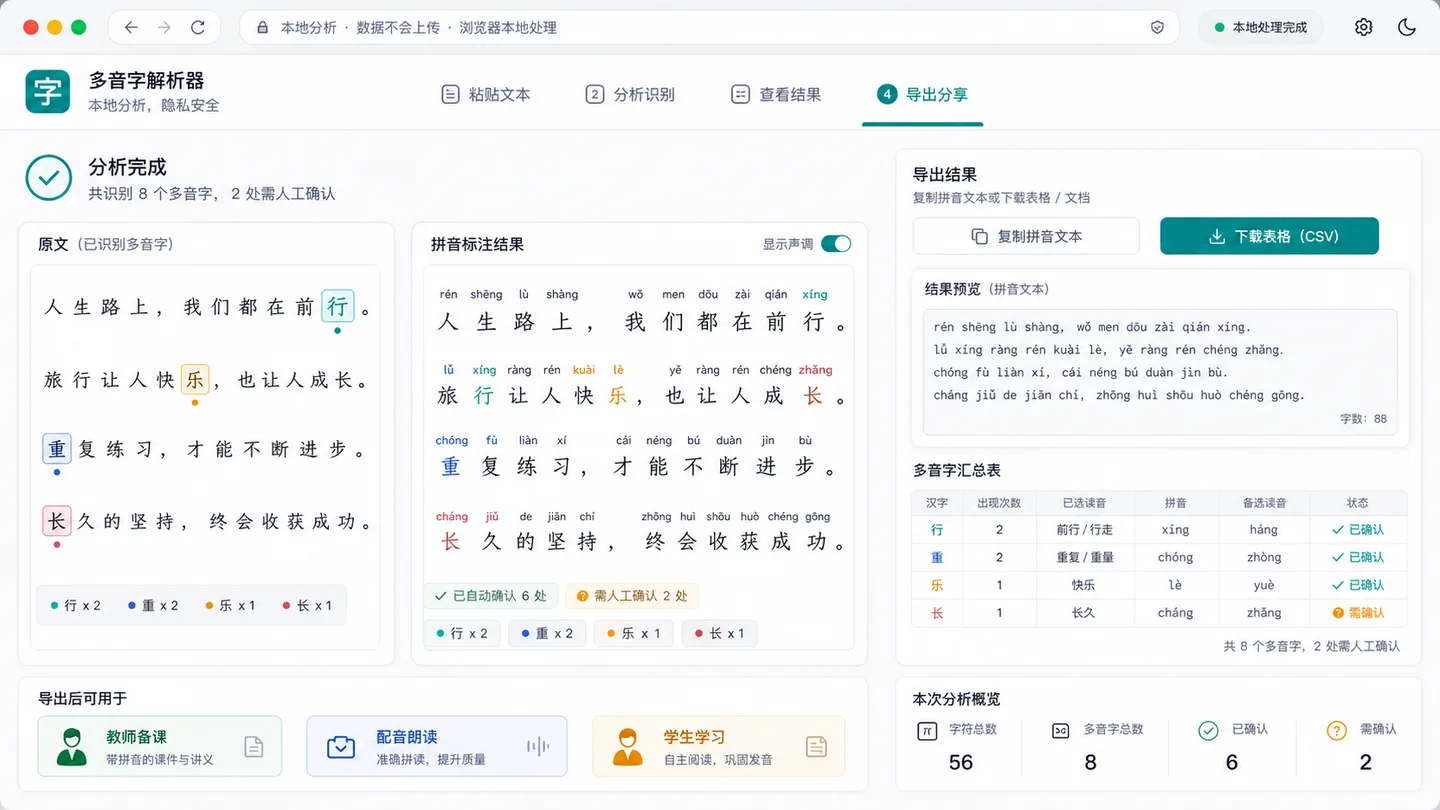Viewport: 1440px width, 810px height.
Task: Click the copy icon on 复制拼音文本
Action: tap(980, 237)
